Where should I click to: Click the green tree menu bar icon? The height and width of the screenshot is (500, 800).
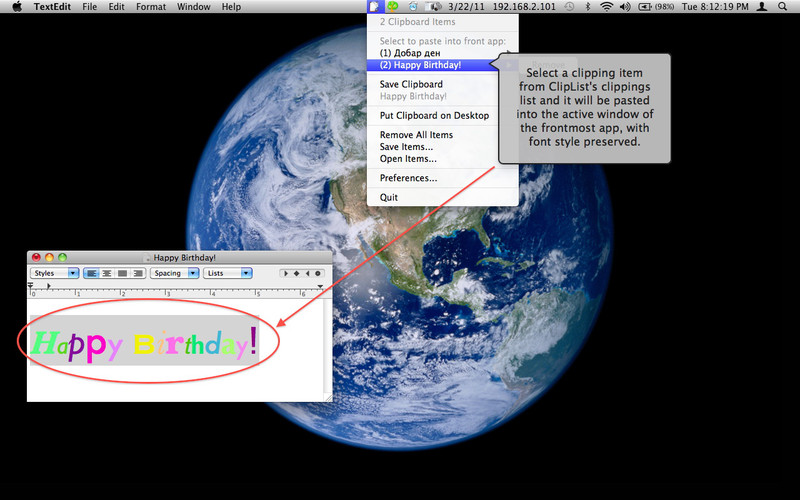[x=392, y=7]
